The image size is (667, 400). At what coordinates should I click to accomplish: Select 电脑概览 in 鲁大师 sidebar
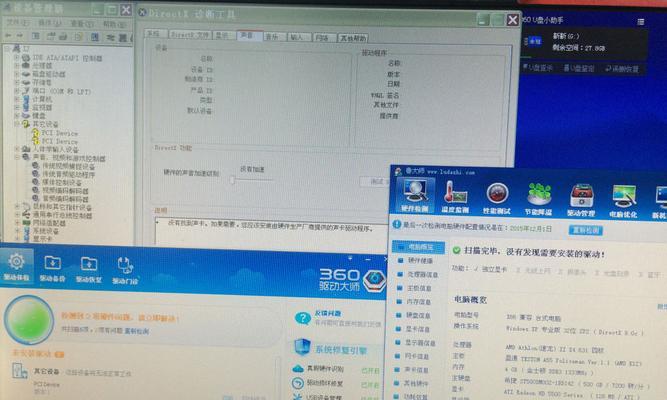pyautogui.click(x=419, y=247)
